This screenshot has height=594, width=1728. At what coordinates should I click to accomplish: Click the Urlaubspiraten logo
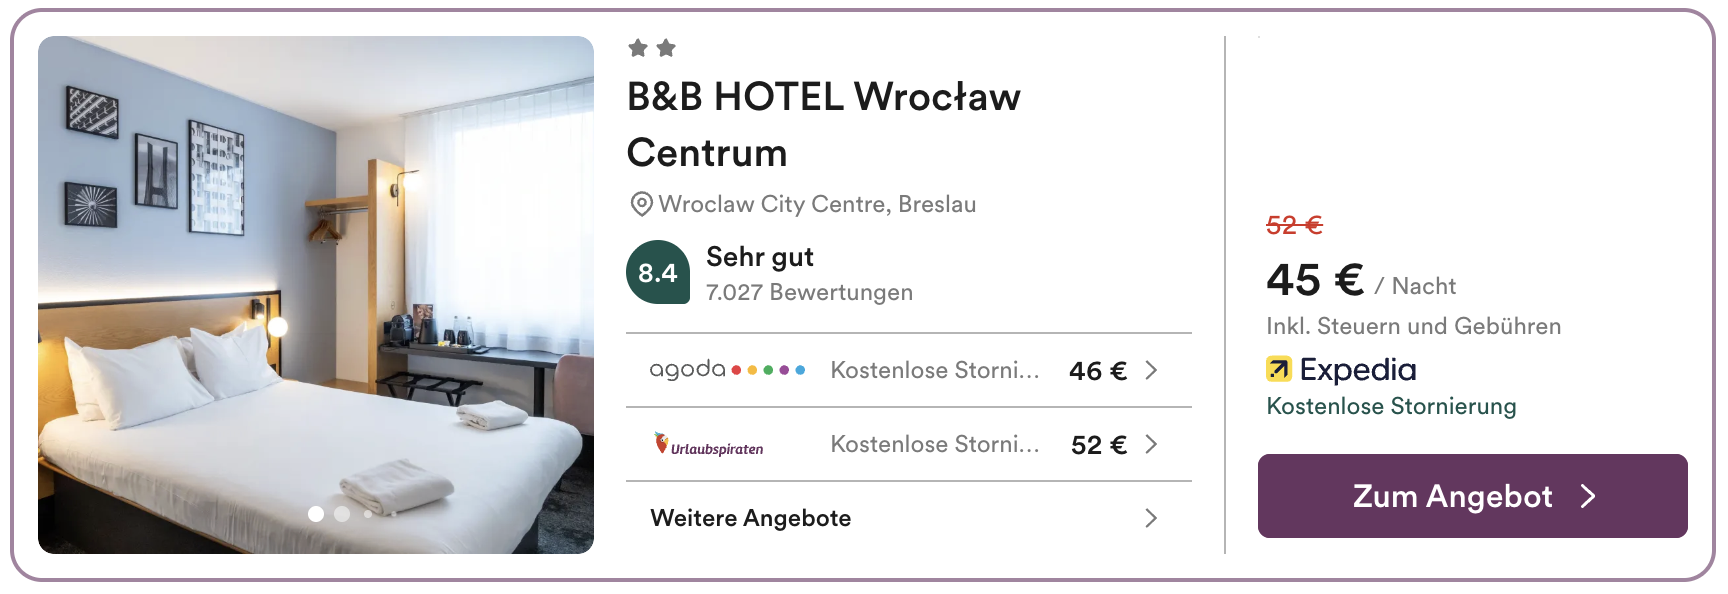pos(708,445)
